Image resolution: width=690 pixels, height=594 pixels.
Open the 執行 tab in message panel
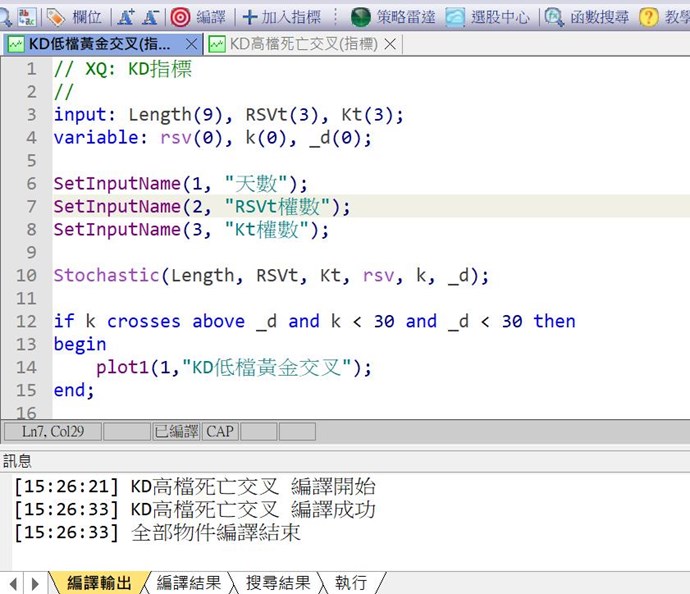pos(350,583)
